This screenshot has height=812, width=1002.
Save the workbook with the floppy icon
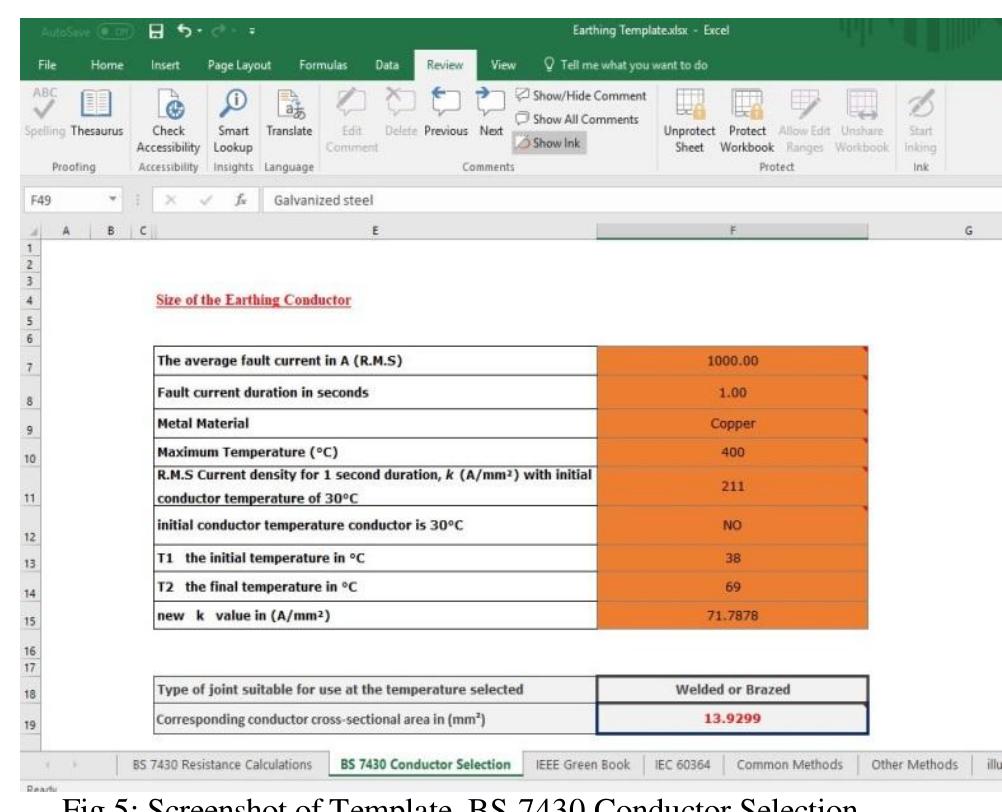pos(156,31)
